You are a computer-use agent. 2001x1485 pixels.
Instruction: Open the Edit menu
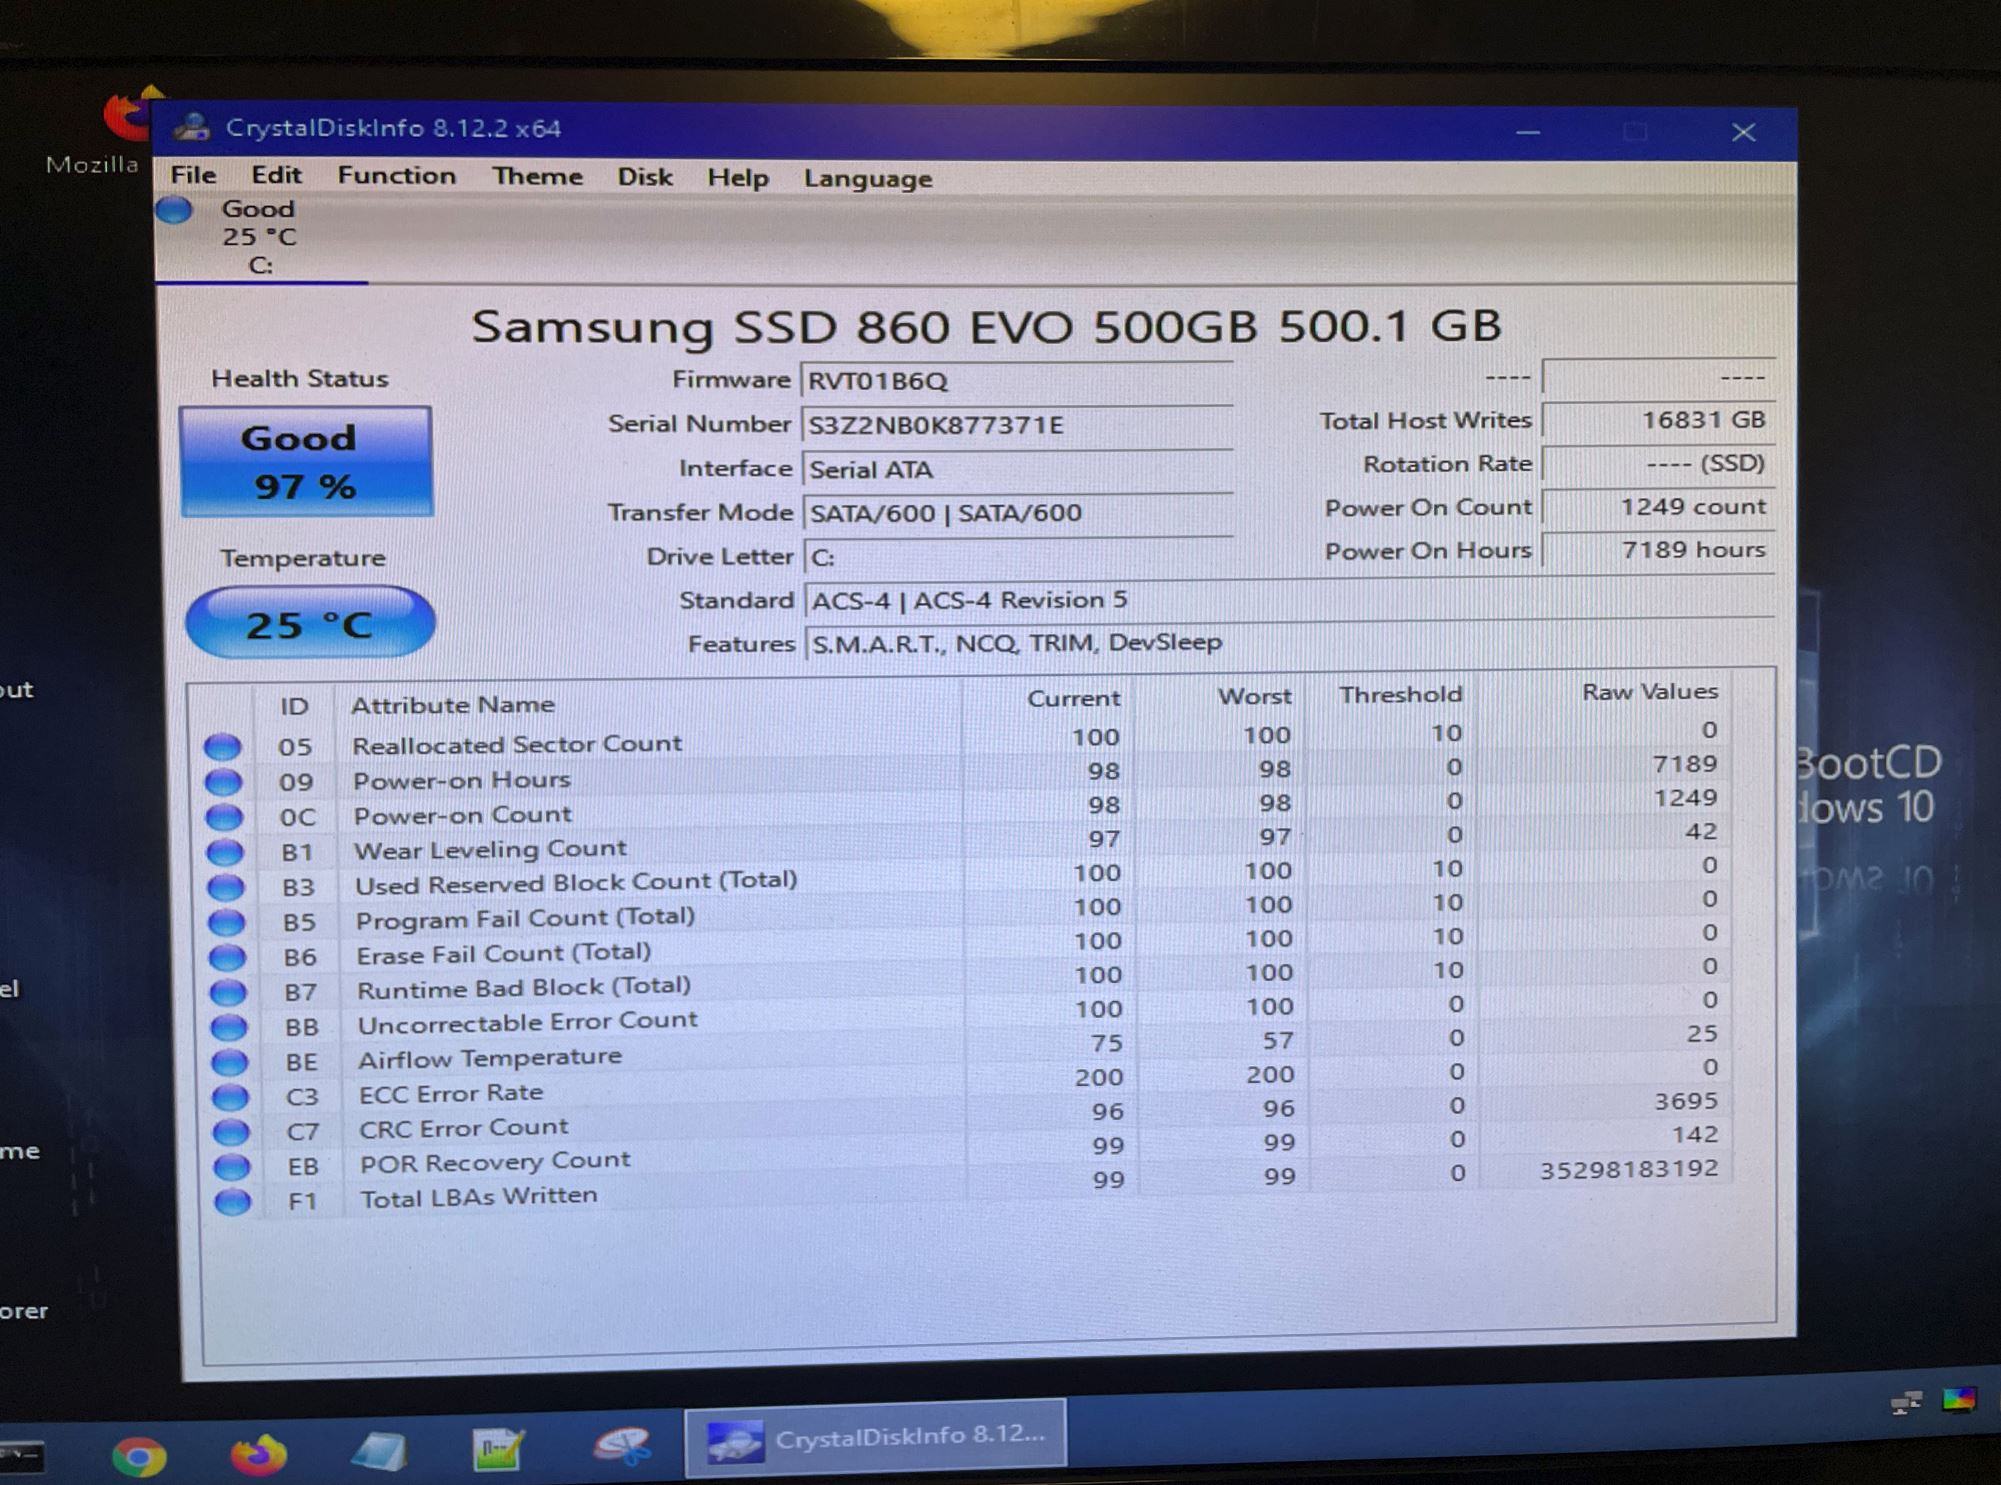(276, 175)
